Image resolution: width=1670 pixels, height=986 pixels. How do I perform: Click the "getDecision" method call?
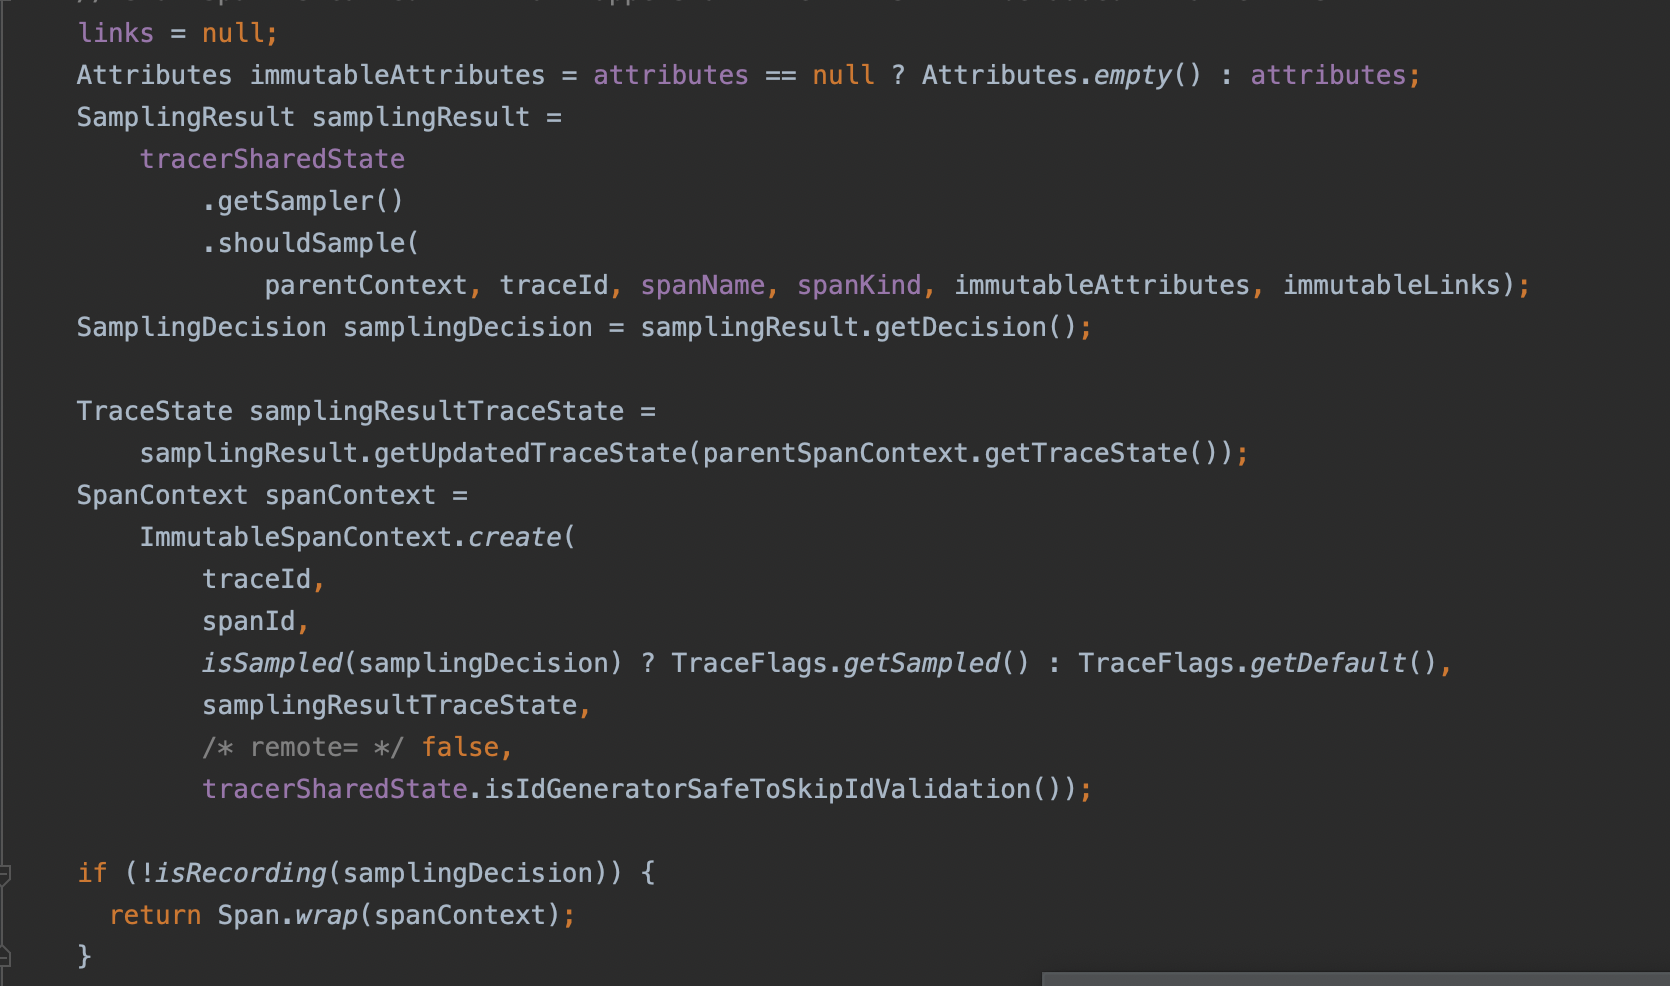(x=961, y=327)
